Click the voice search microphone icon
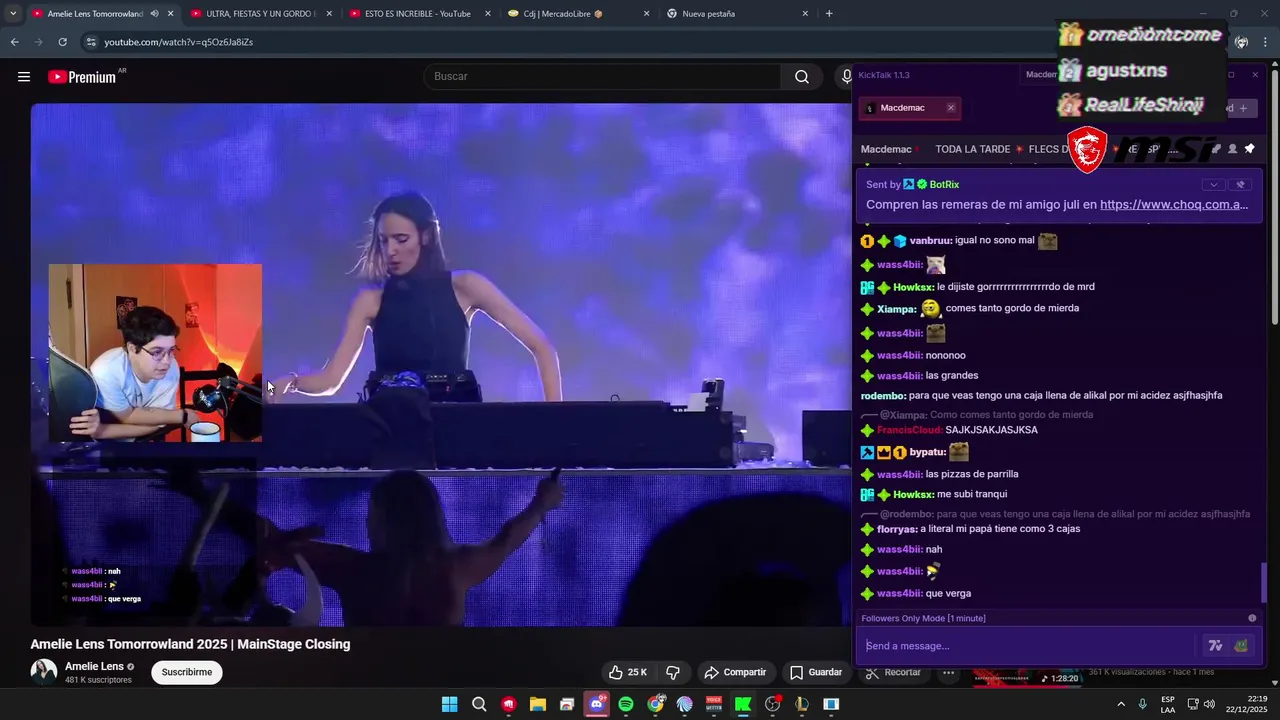 [x=846, y=77]
